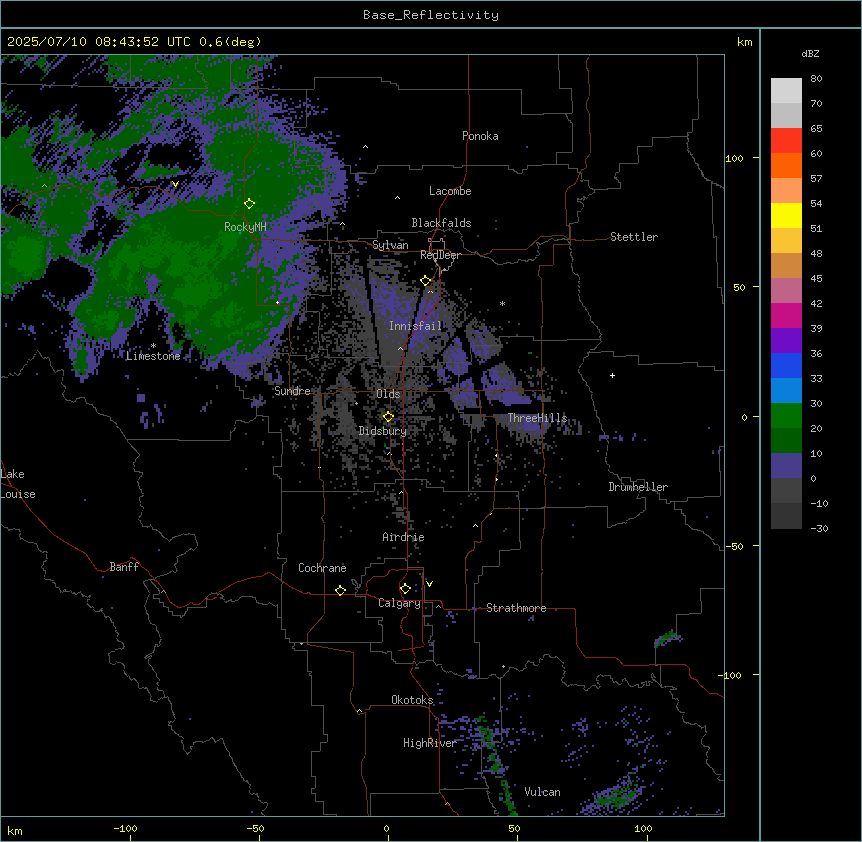Click the yellow V marker west of RockyMH

(x=175, y=184)
